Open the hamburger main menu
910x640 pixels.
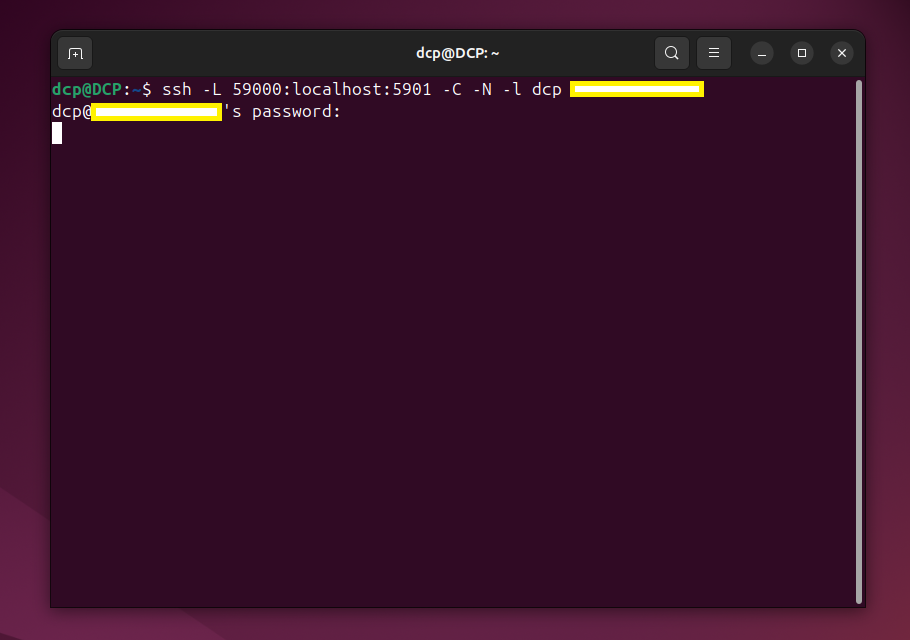[714, 53]
